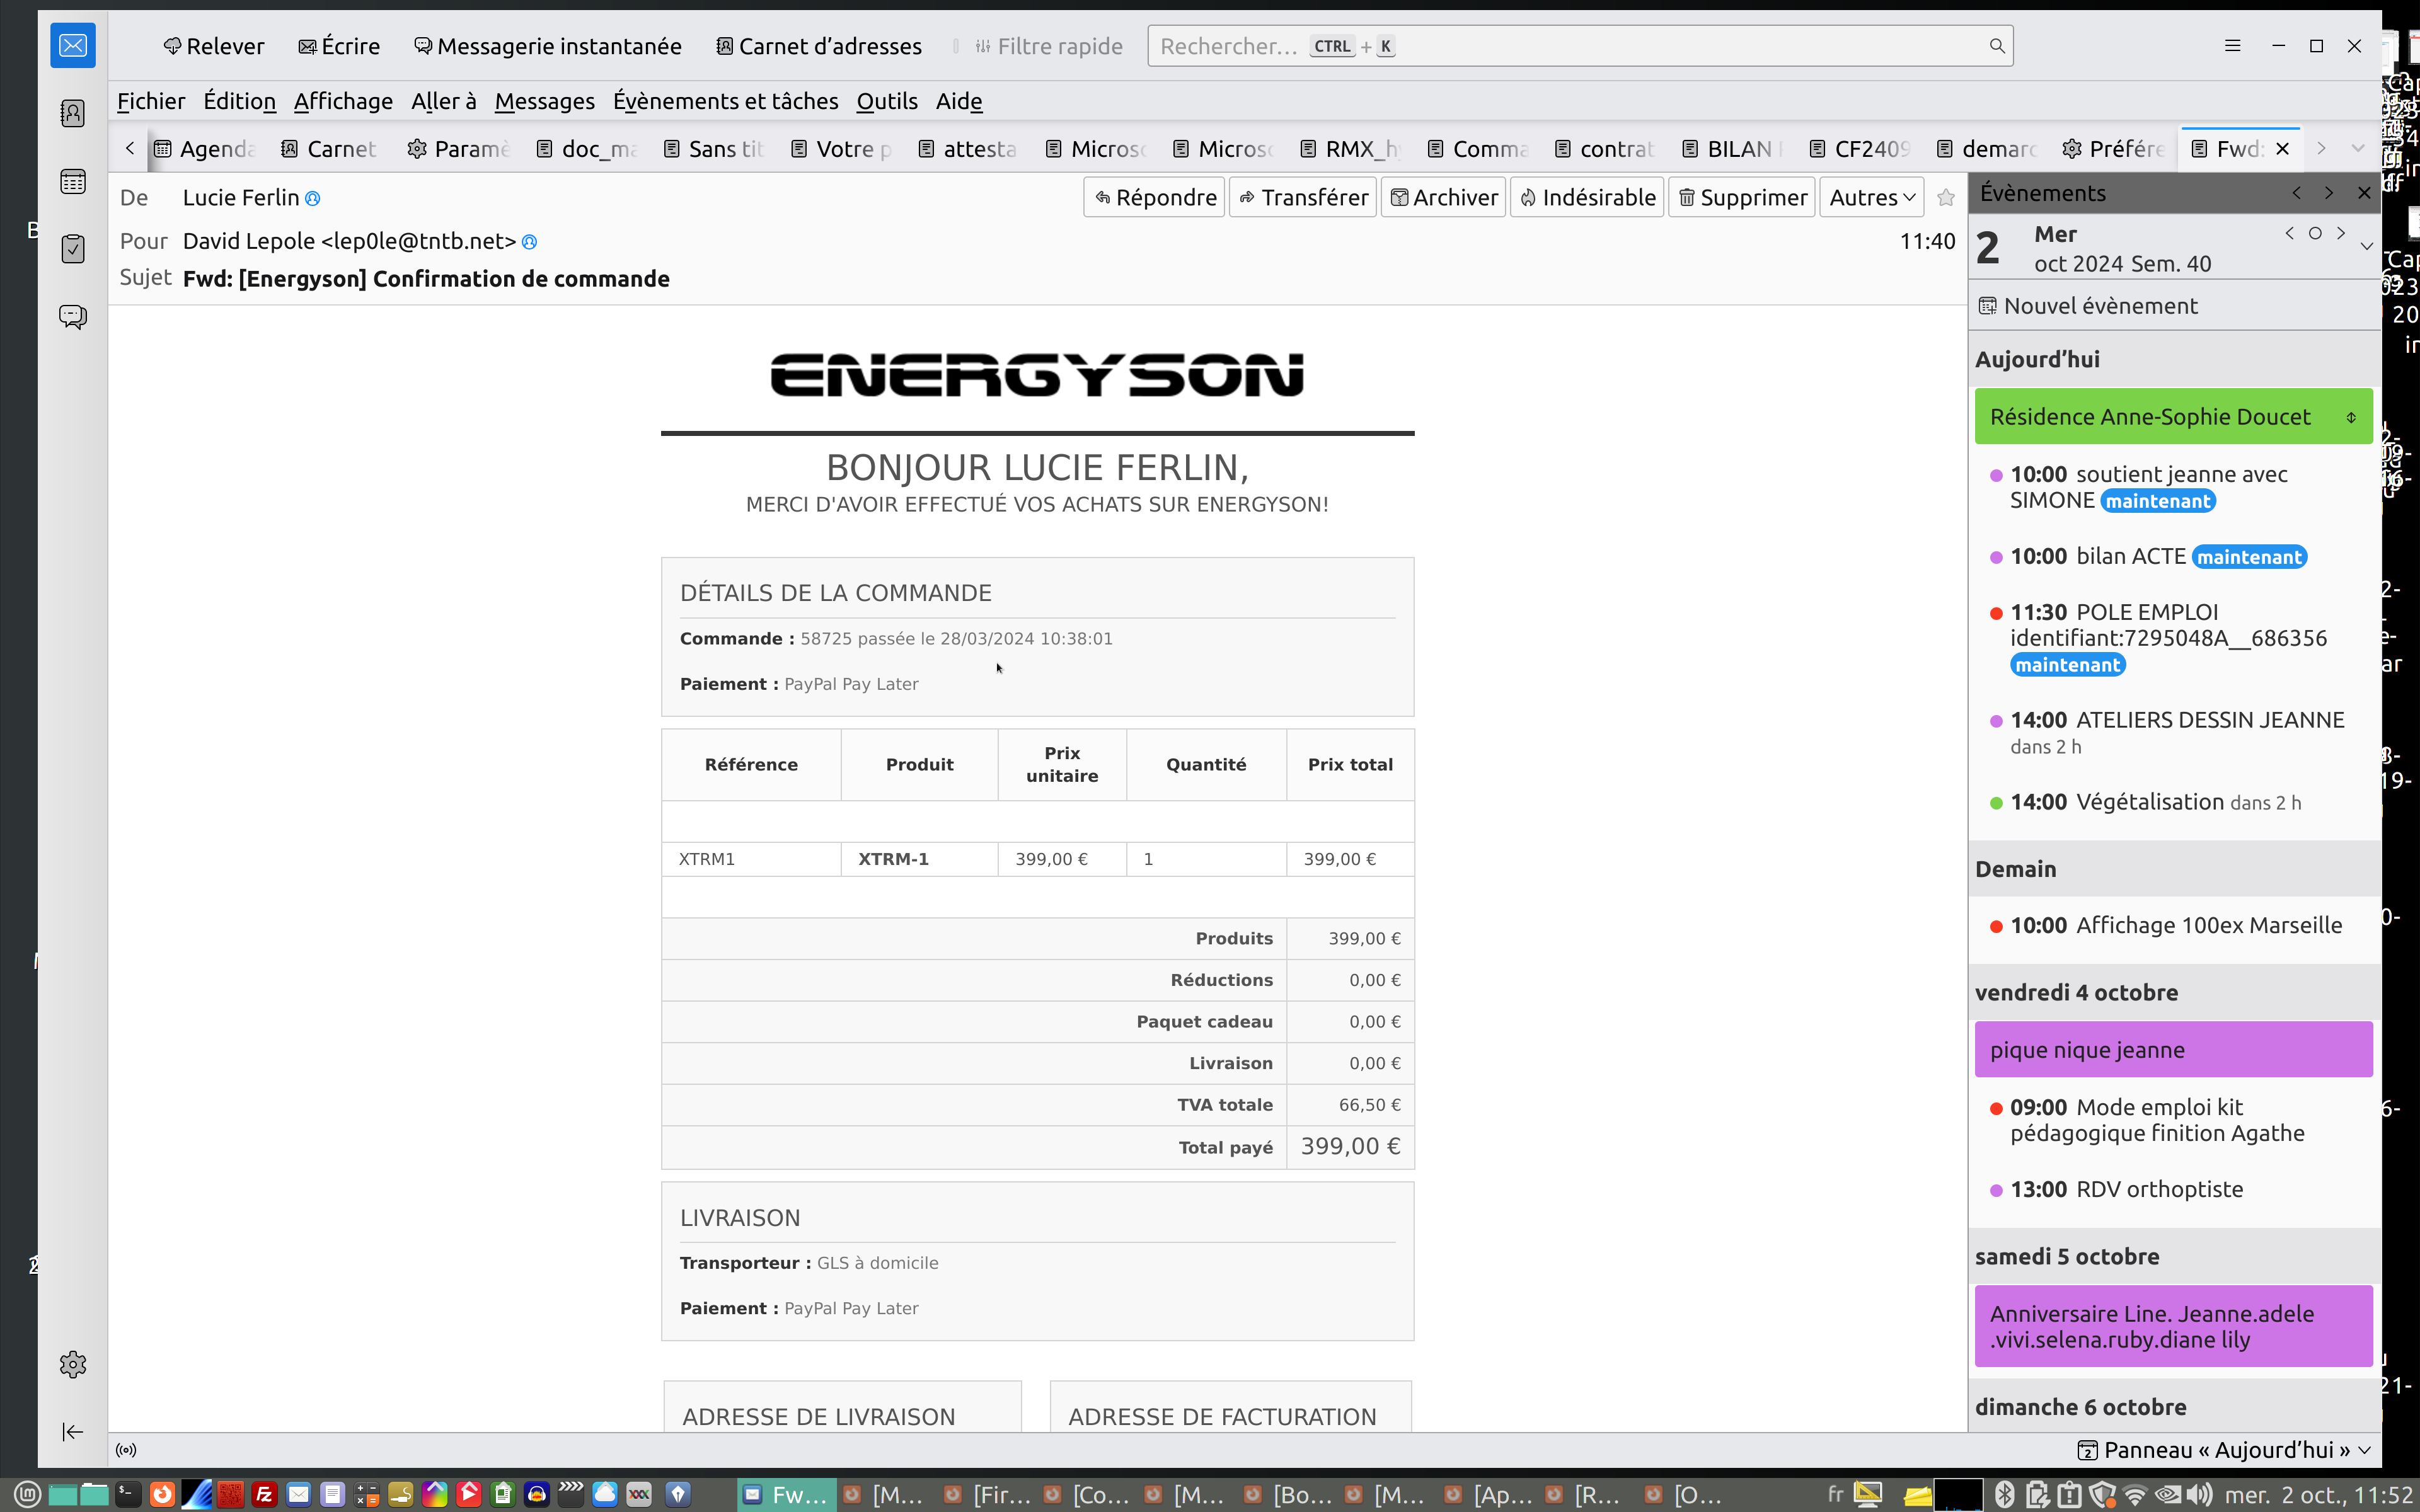Open the Address Book sidebar icon
This screenshot has height=1512, width=2420.
point(73,113)
